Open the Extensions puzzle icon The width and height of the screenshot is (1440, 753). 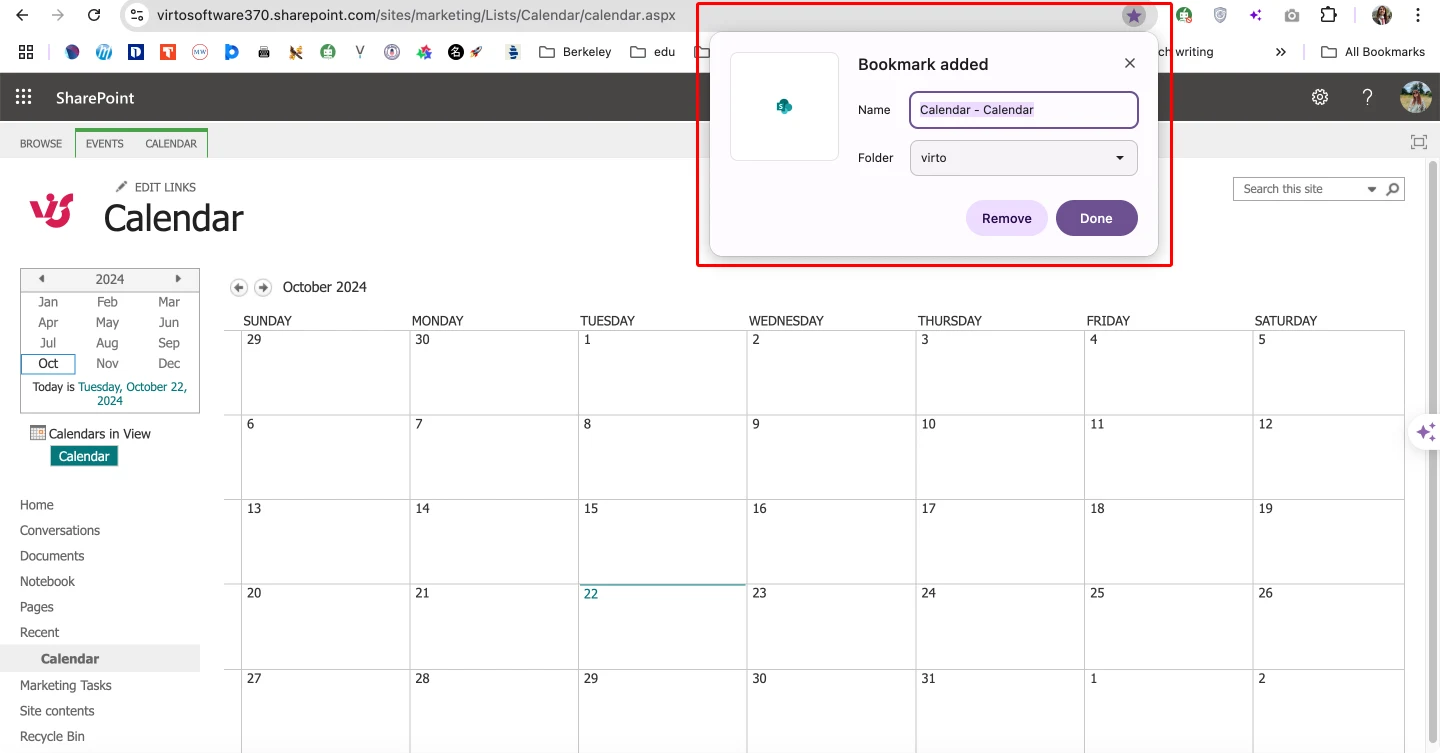tap(1328, 16)
